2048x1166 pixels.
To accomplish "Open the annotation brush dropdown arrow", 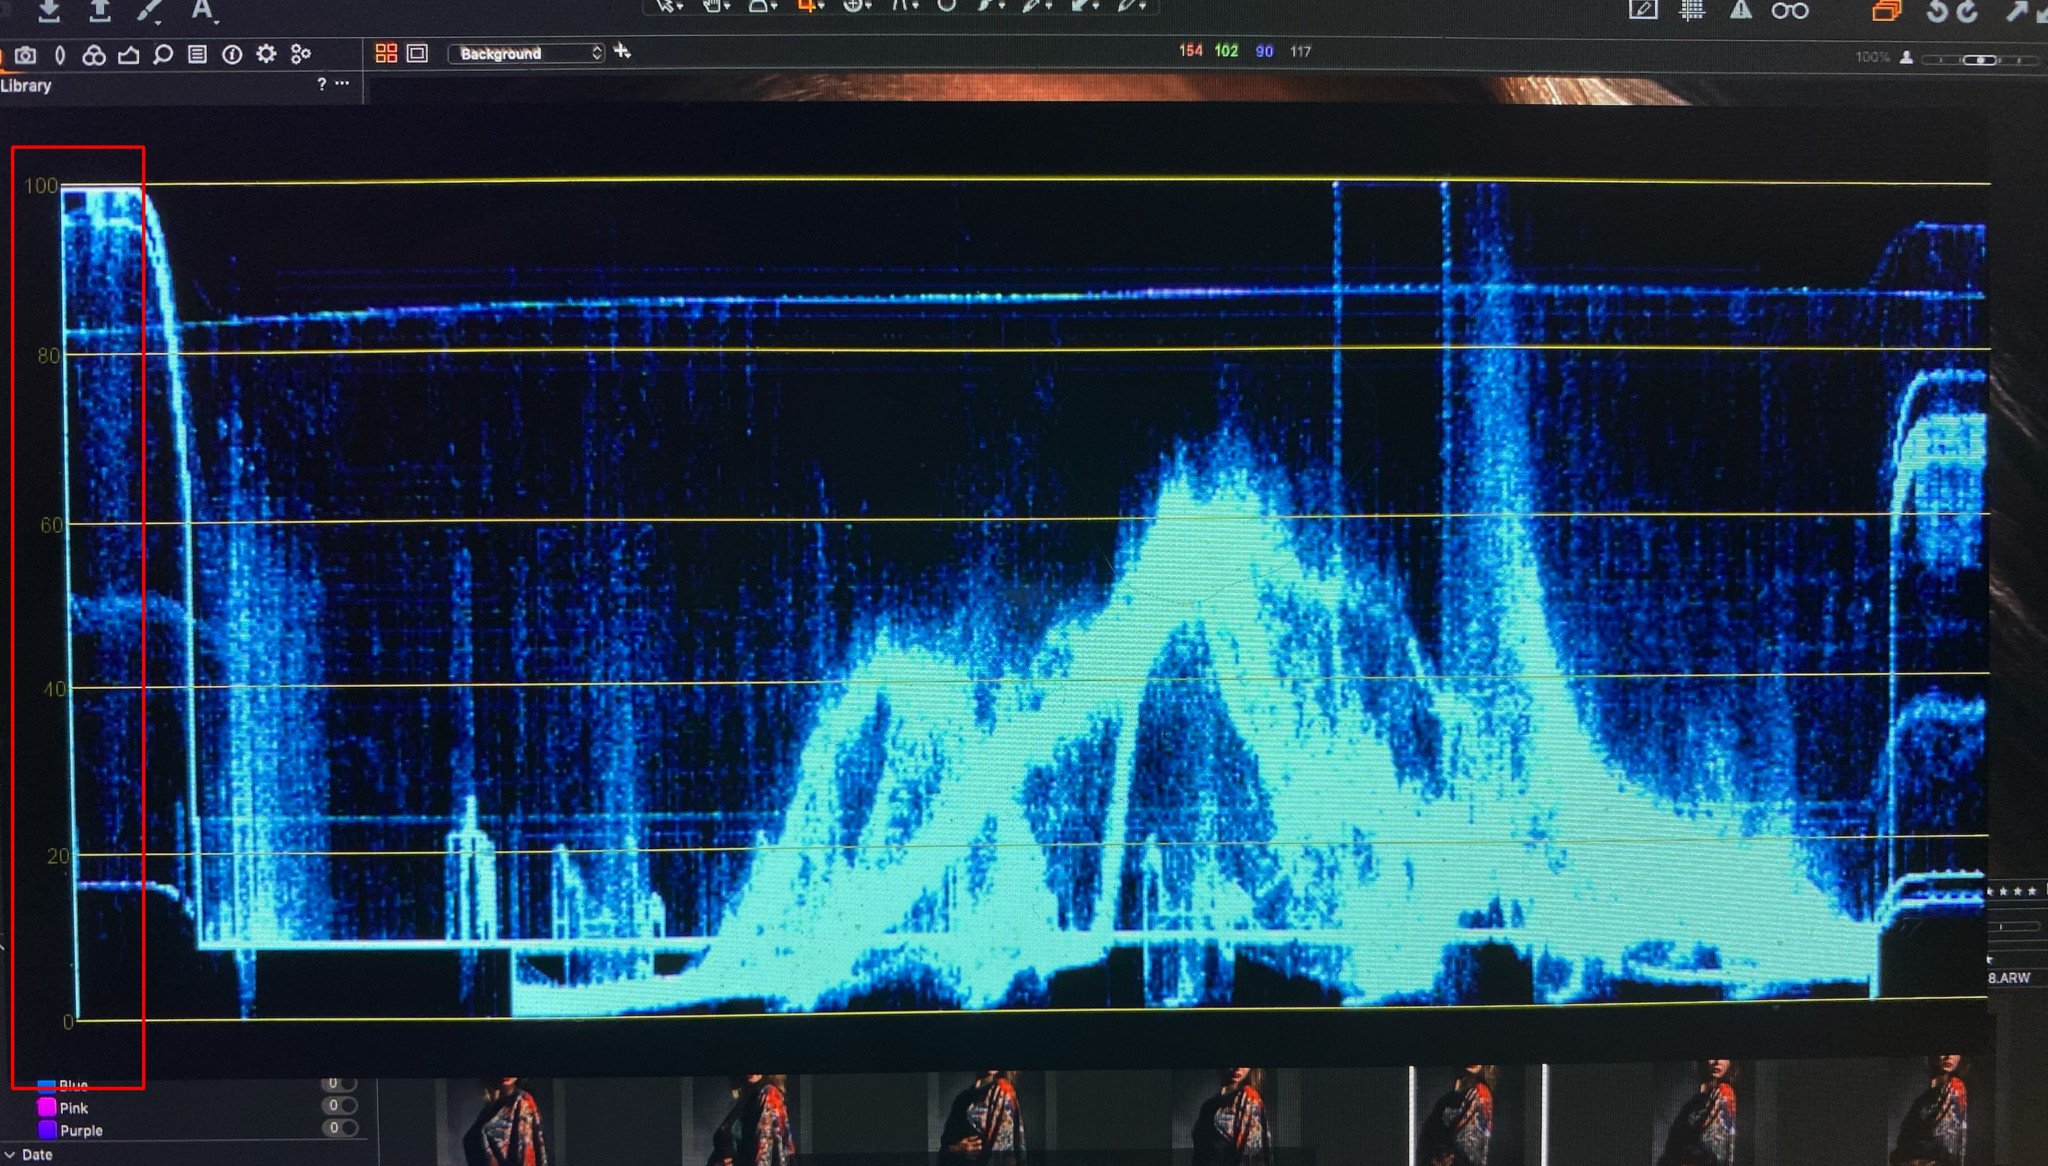I will click(x=159, y=23).
